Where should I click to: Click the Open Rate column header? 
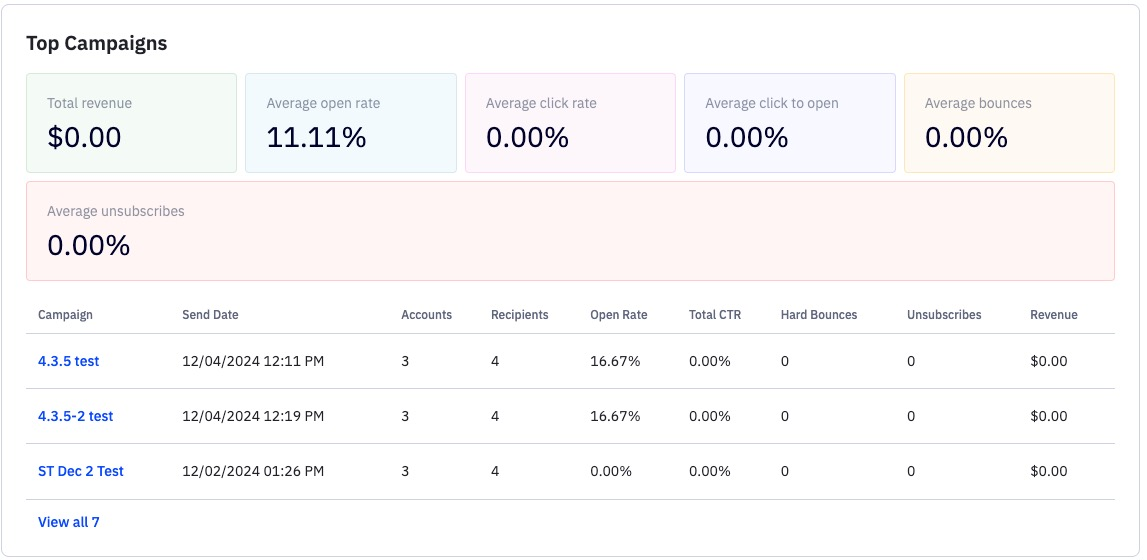pyautogui.click(x=618, y=315)
